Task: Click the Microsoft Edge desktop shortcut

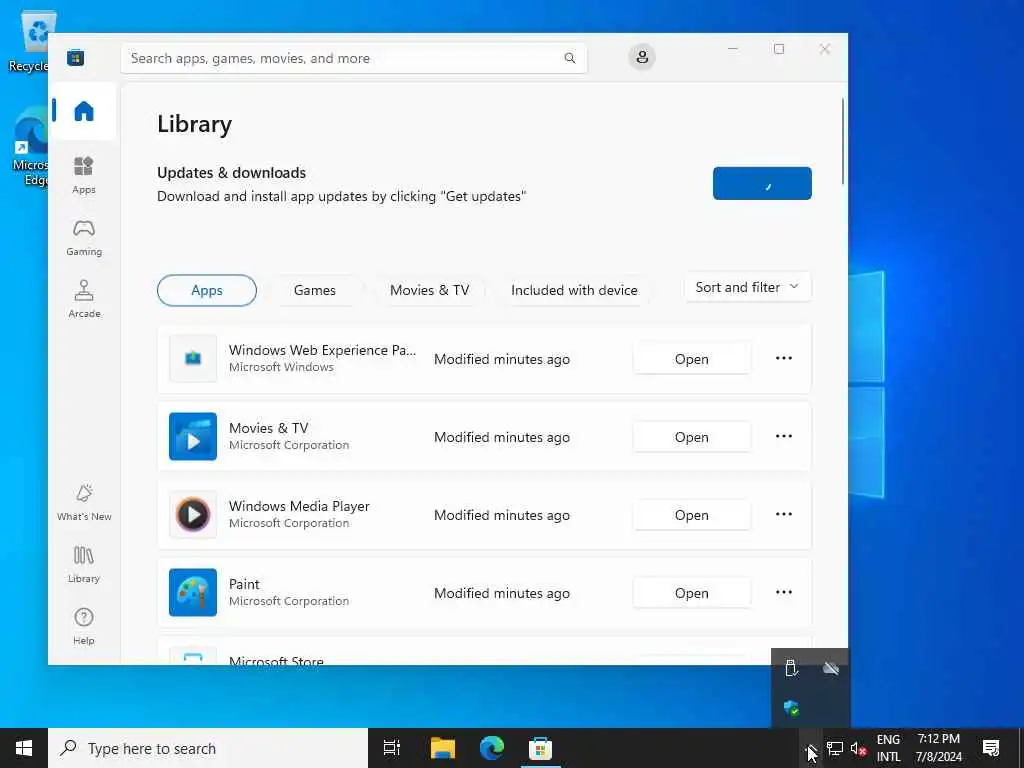Action: click(29, 148)
